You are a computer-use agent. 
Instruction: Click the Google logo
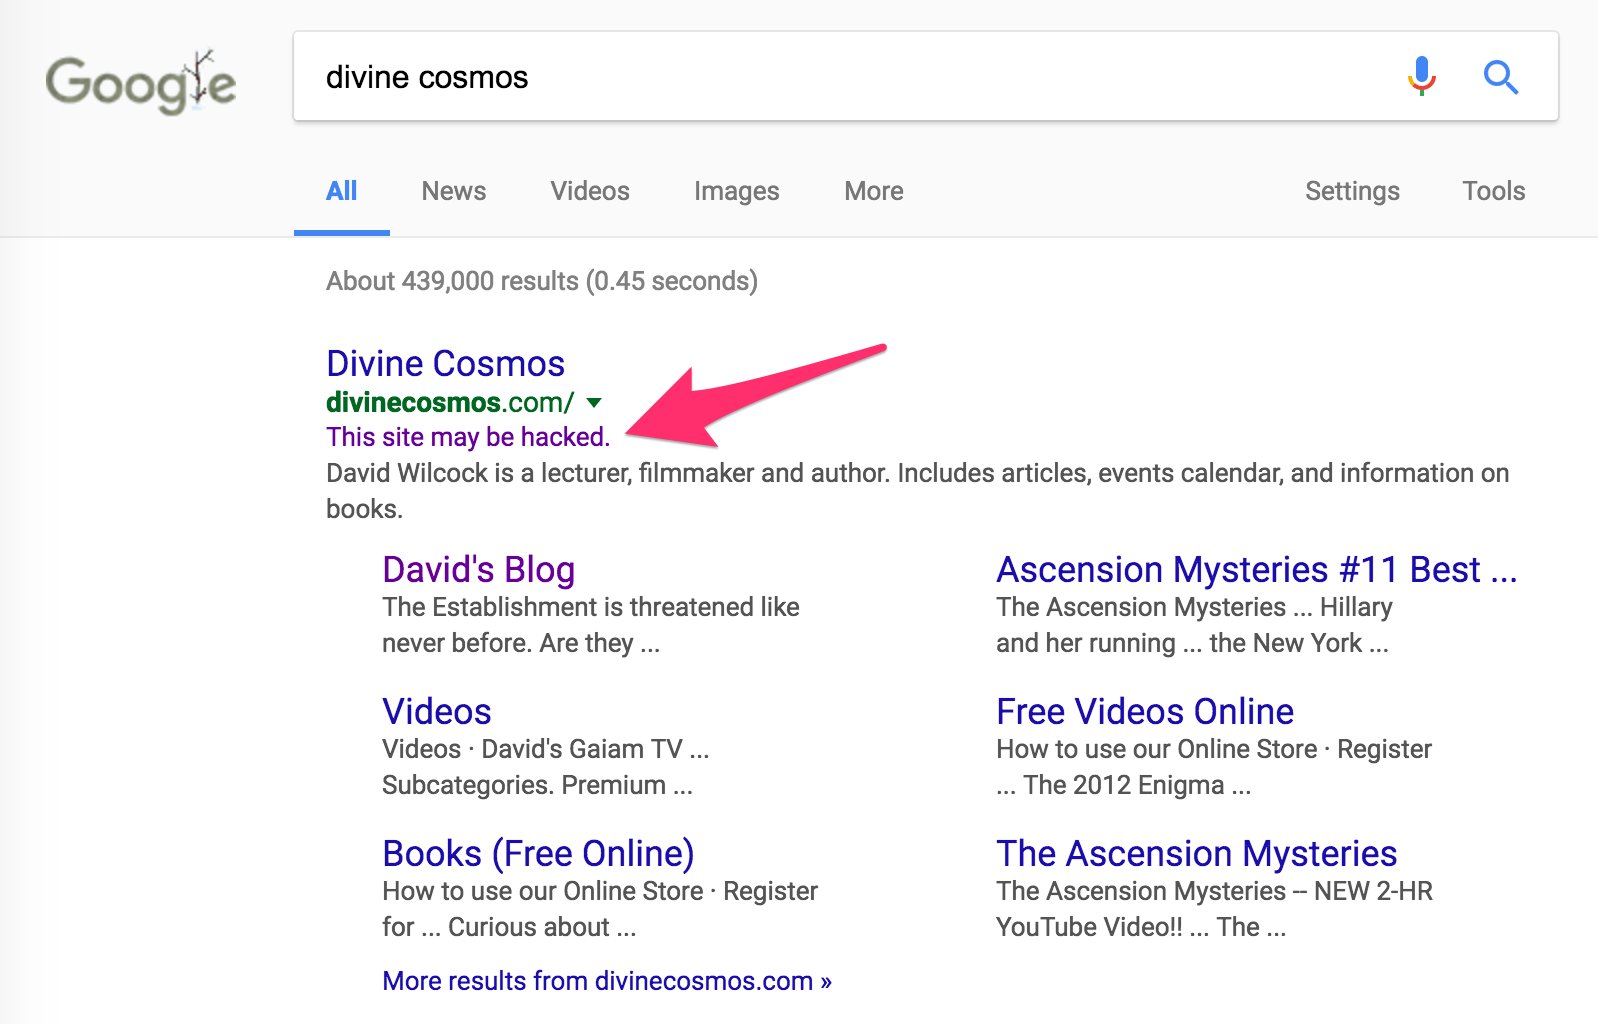point(141,82)
